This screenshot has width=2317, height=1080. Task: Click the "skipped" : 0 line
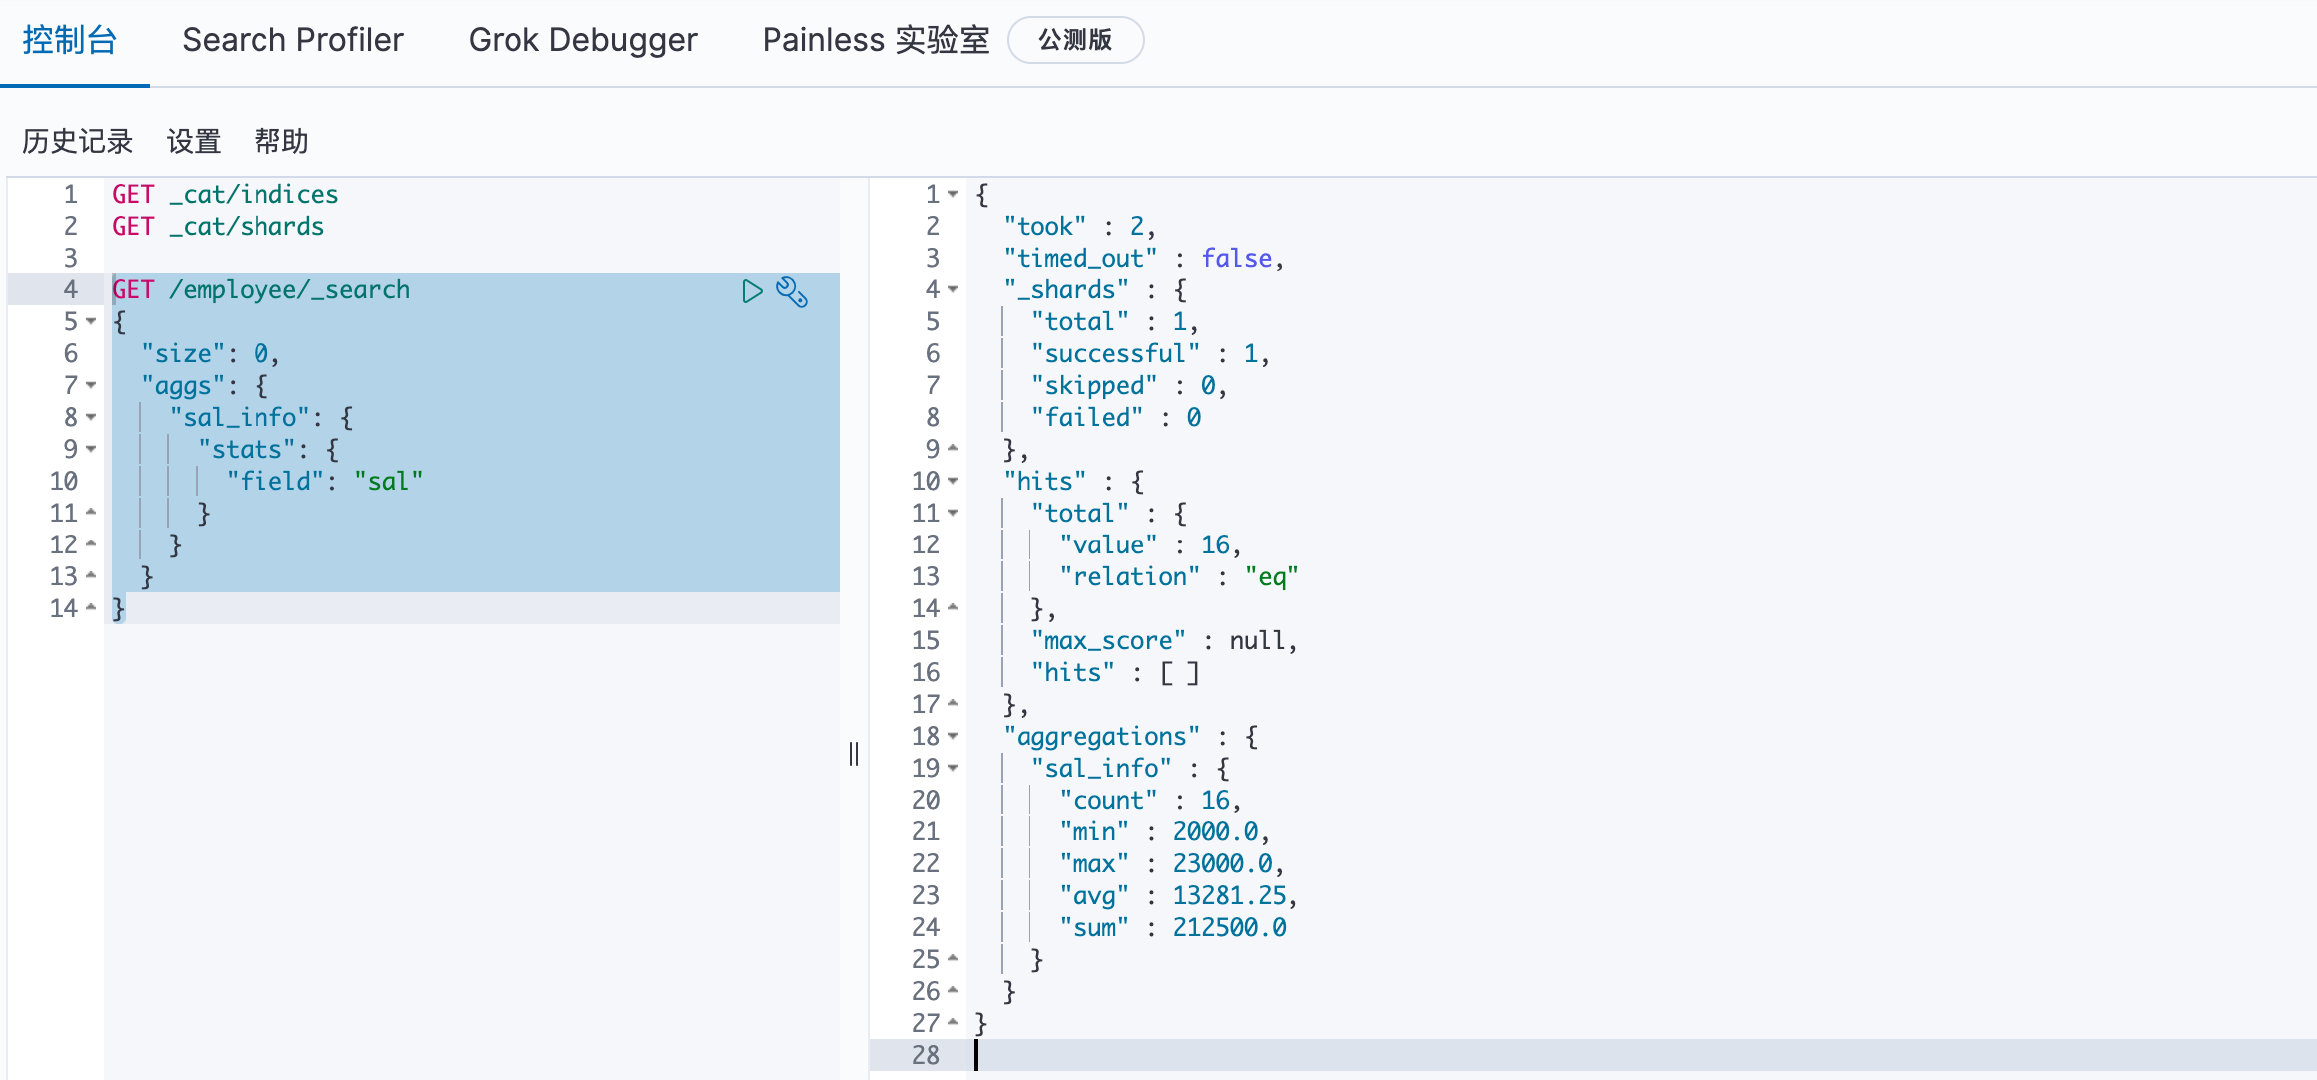[x=1130, y=385]
